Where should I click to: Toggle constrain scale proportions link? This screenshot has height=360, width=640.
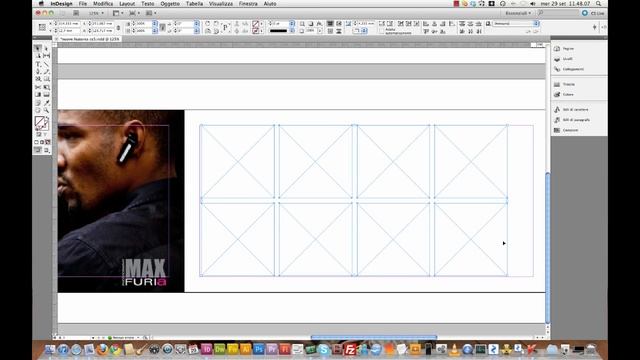tap(162, 27)
